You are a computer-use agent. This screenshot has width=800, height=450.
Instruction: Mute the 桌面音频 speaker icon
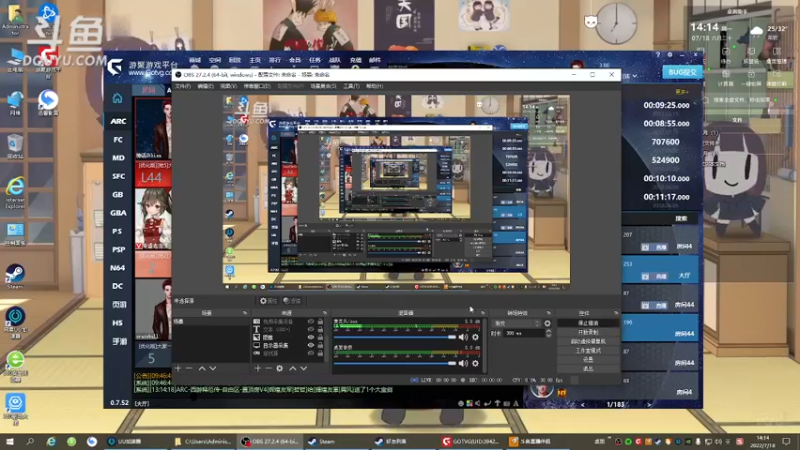click(463, 363)
